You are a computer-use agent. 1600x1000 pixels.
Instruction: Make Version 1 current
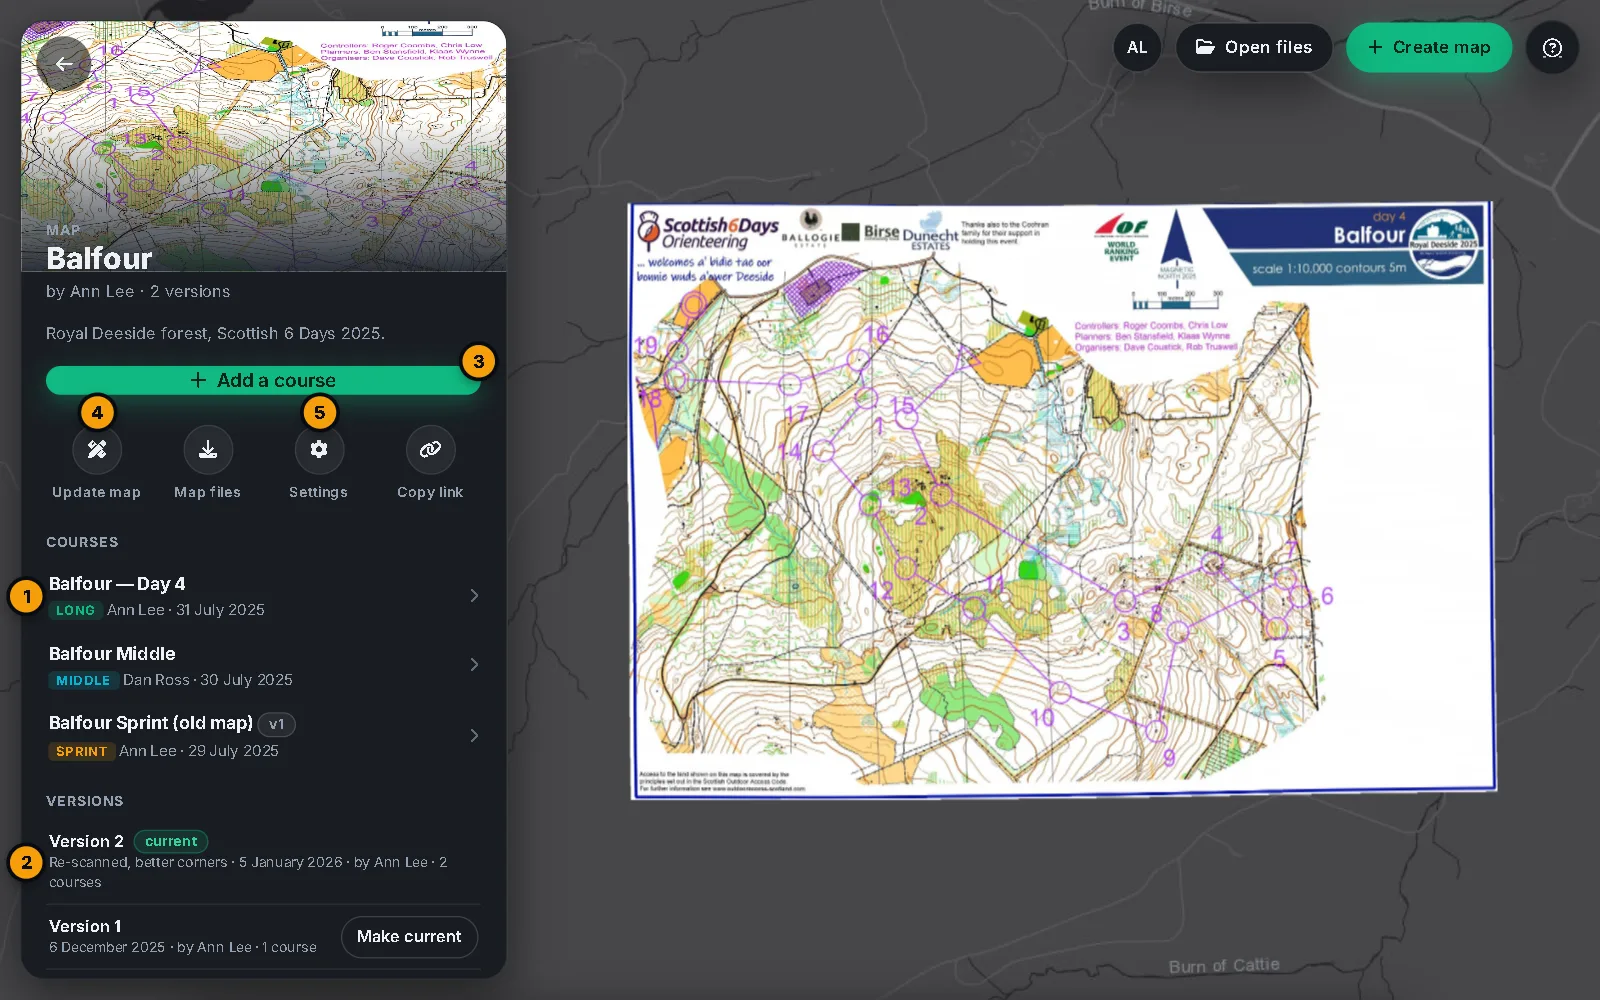409,936
